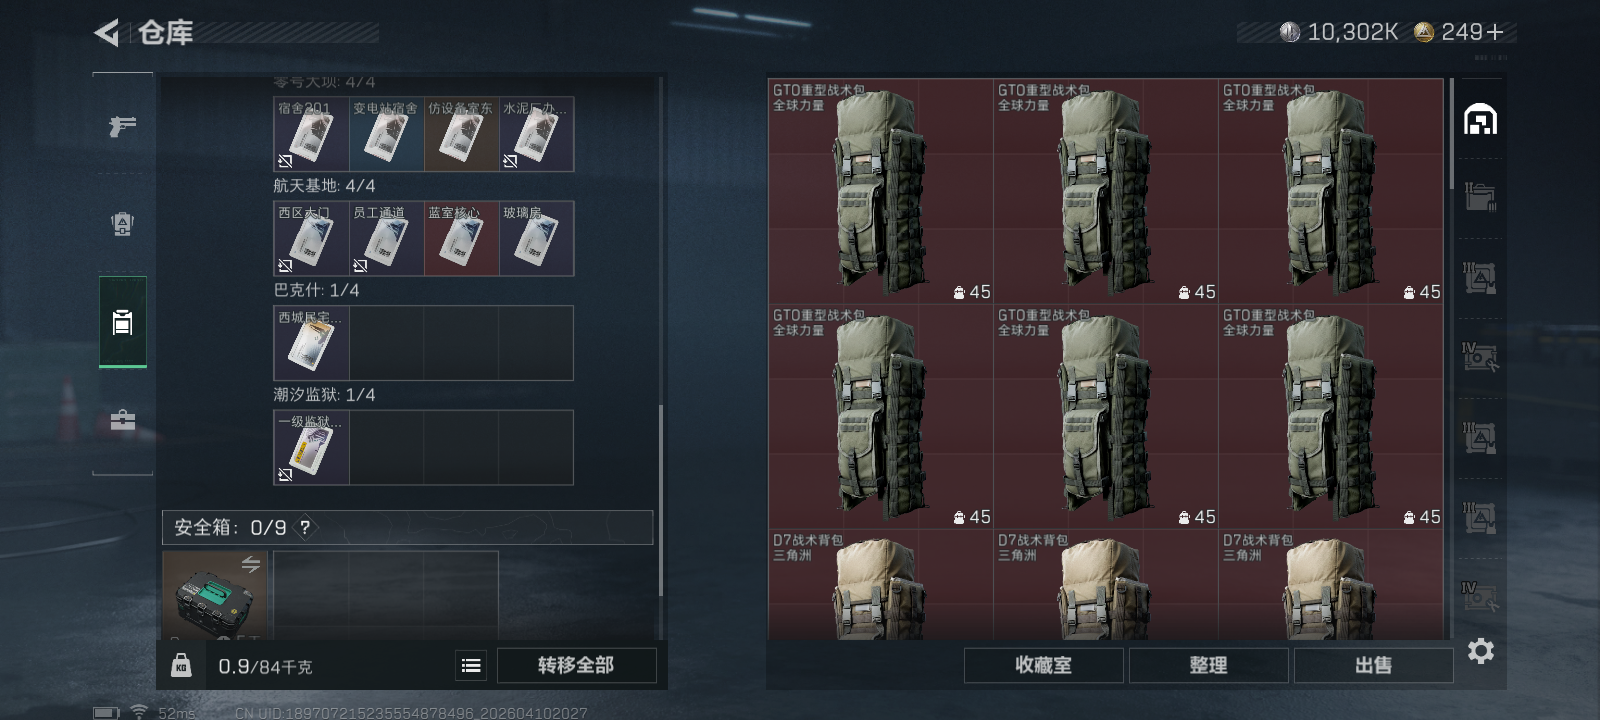Open the briefcase sidebar tab
Image resolution: width=1600 pixels, height=720 pixels.
pos(122,419)
